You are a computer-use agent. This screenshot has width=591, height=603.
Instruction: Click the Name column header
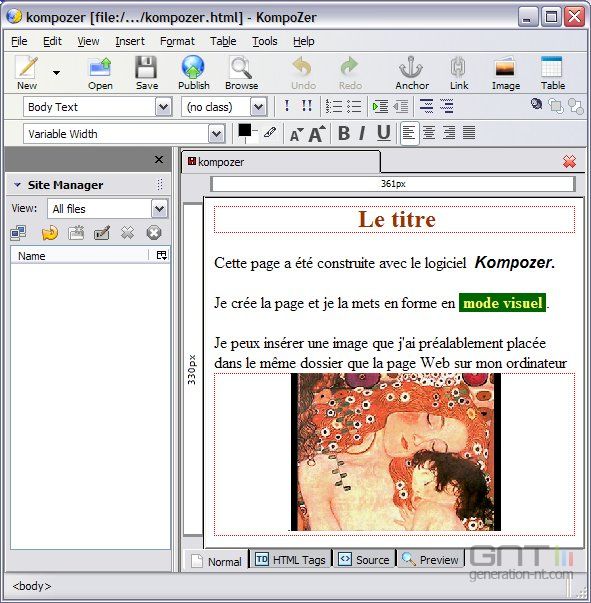[x=79, y=256]
